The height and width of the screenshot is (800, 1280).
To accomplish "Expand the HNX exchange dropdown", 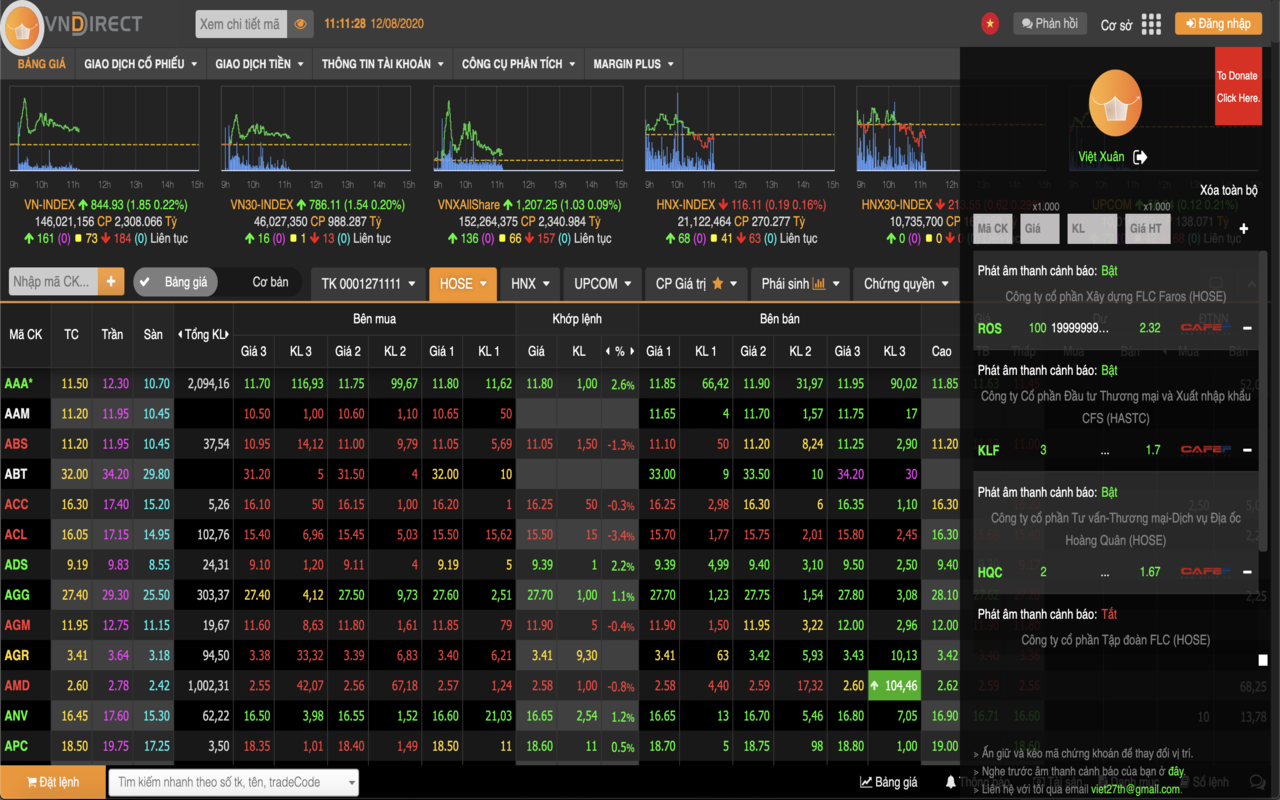I will 530,283.
